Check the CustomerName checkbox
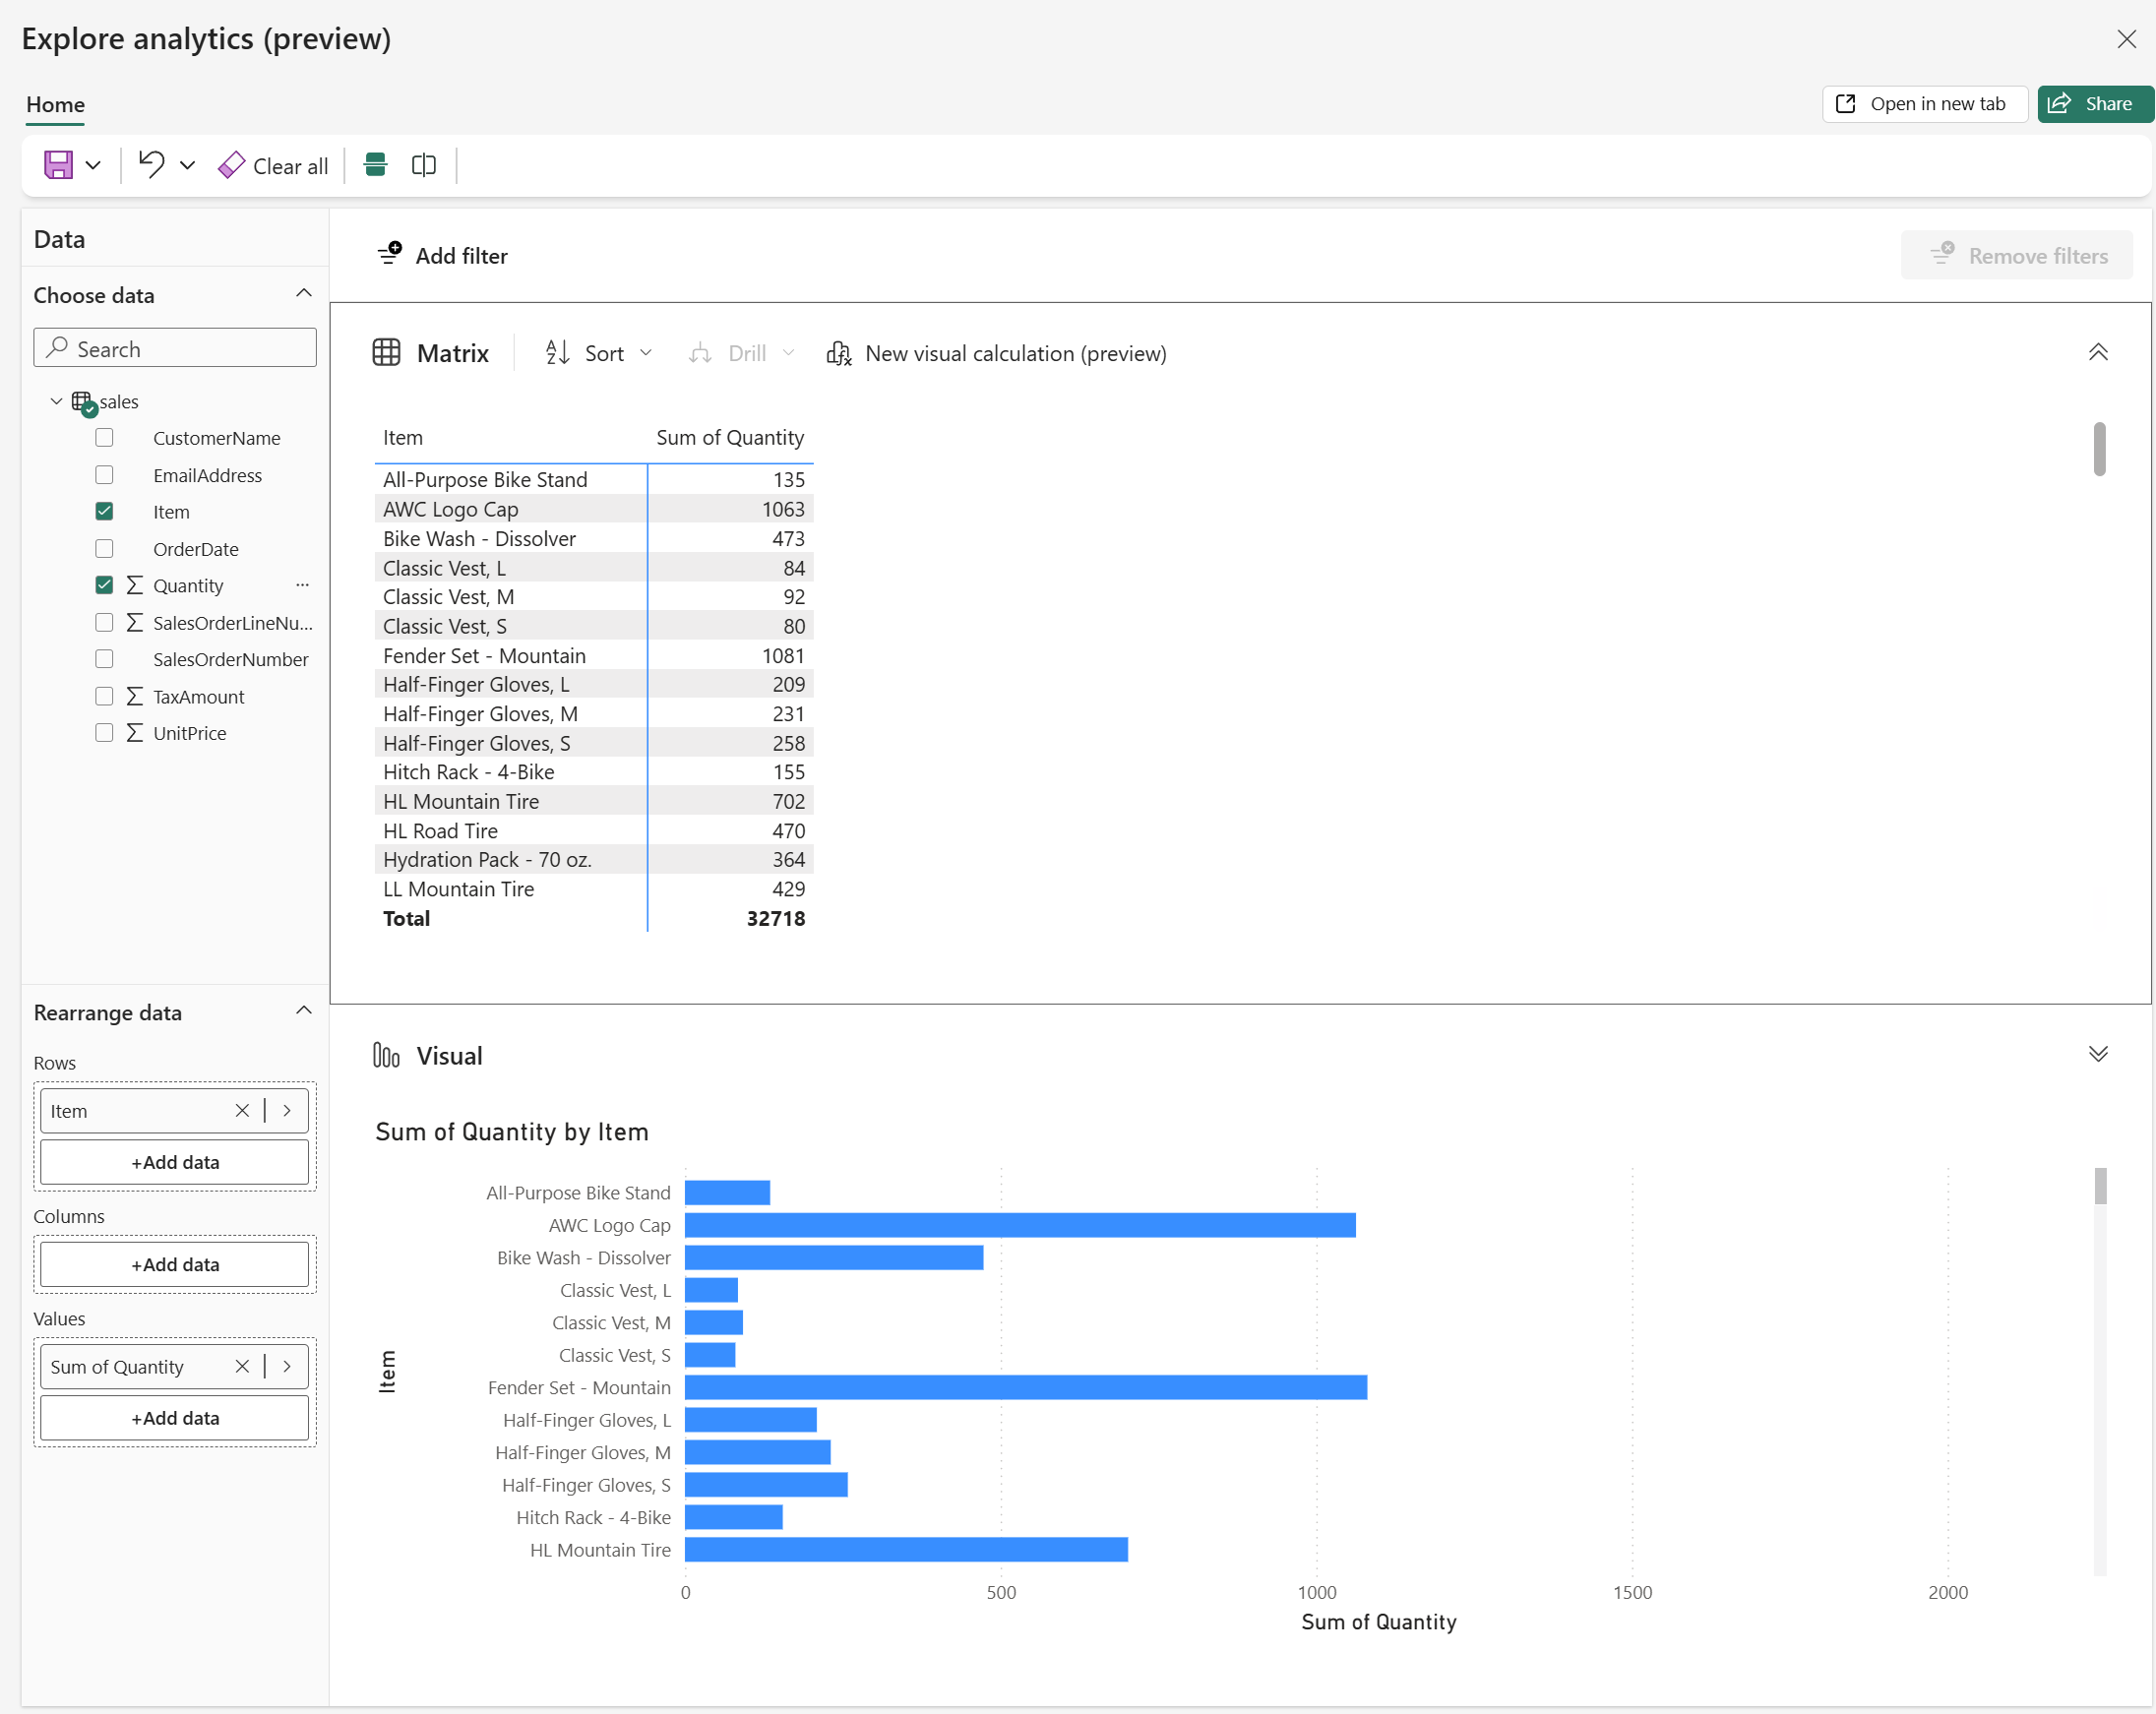 click(x=104, y=438)
